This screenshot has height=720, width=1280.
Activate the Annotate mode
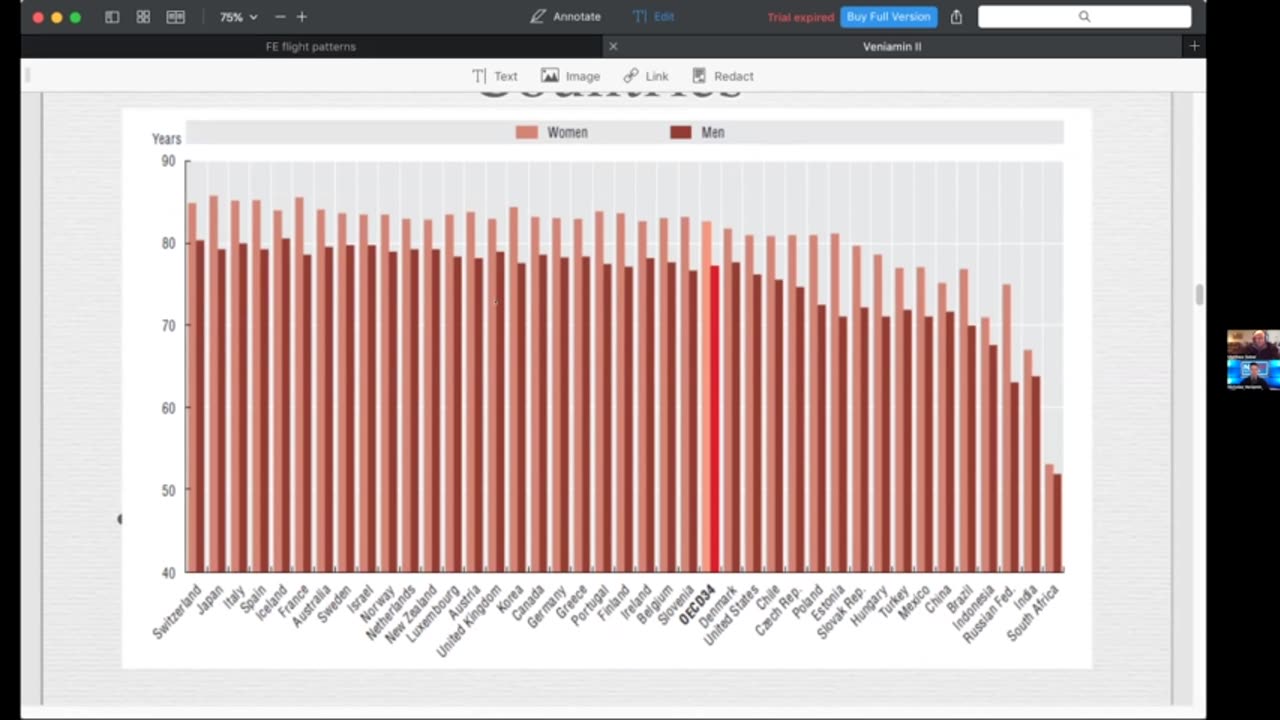coord(566,17)
